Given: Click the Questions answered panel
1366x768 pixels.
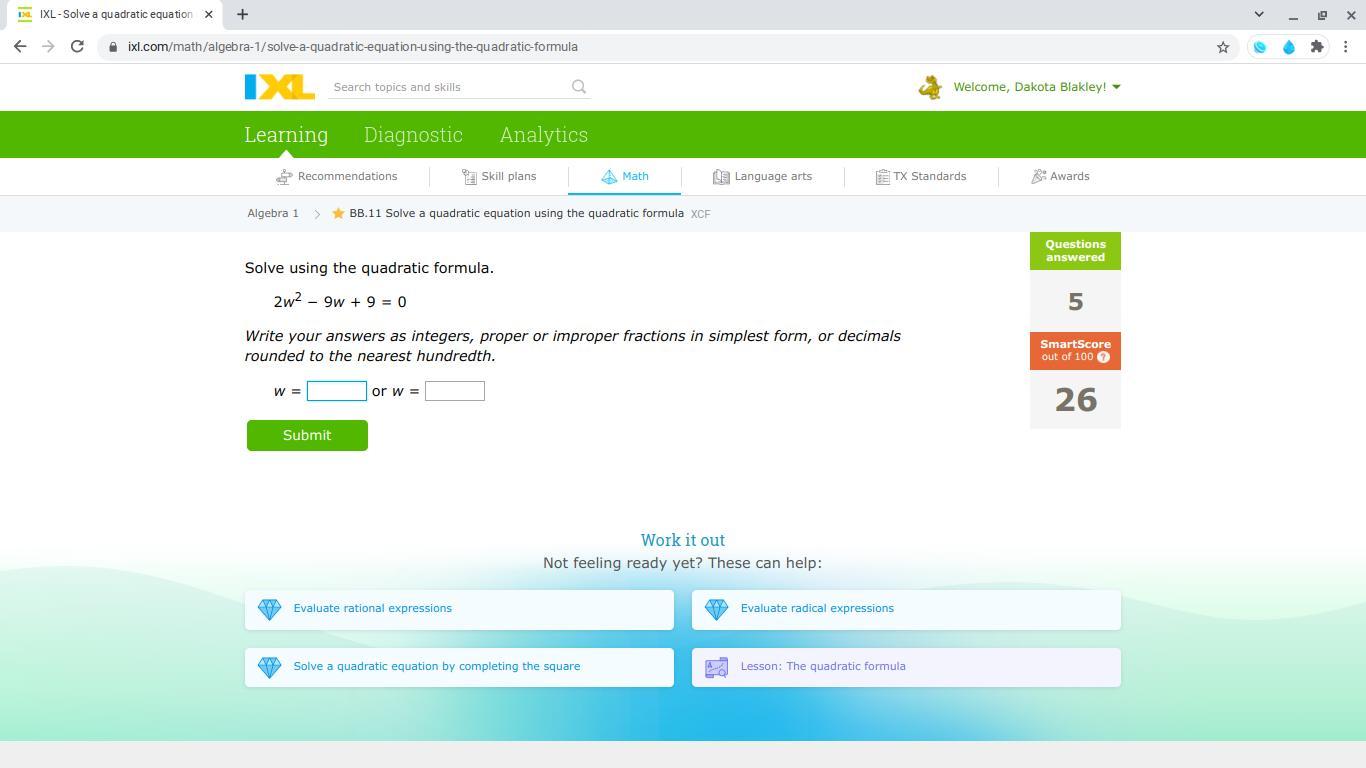Looking at the screenshot, I should [1075, 282].
